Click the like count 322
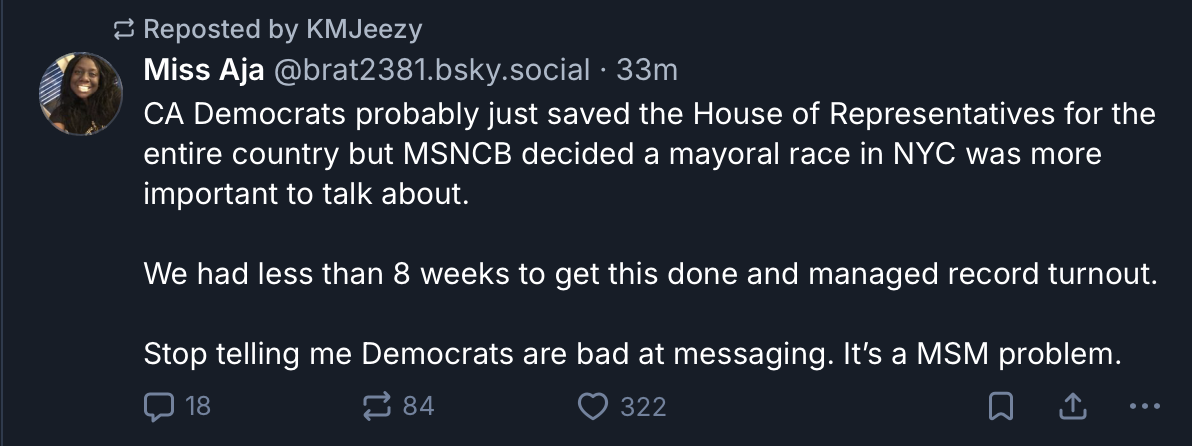The height and width of the screenshot is (446, 1192). tap(643, 407)
